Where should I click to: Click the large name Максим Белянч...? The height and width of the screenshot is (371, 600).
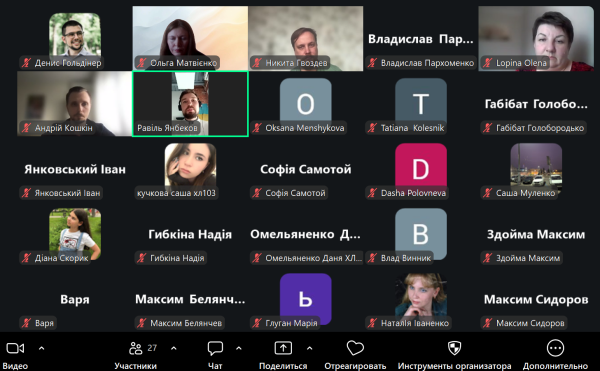pyautogui.click(x=190, y=299)
